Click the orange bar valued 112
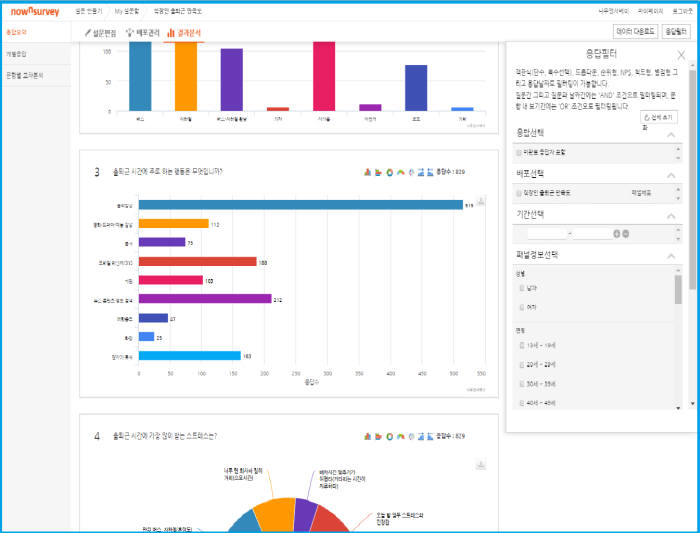This screenshot has width=700, height=533. point(174,224)
